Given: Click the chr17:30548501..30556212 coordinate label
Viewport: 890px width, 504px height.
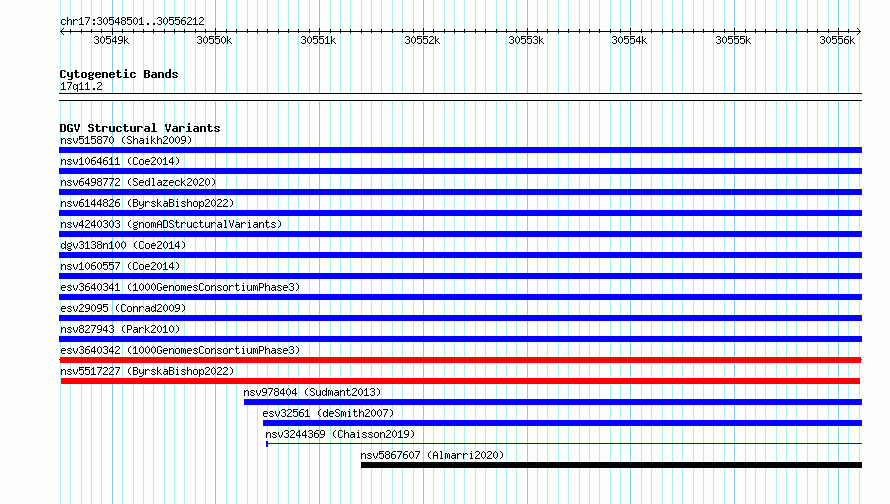Looking at the screenshot, I should (x=132, y=21).
